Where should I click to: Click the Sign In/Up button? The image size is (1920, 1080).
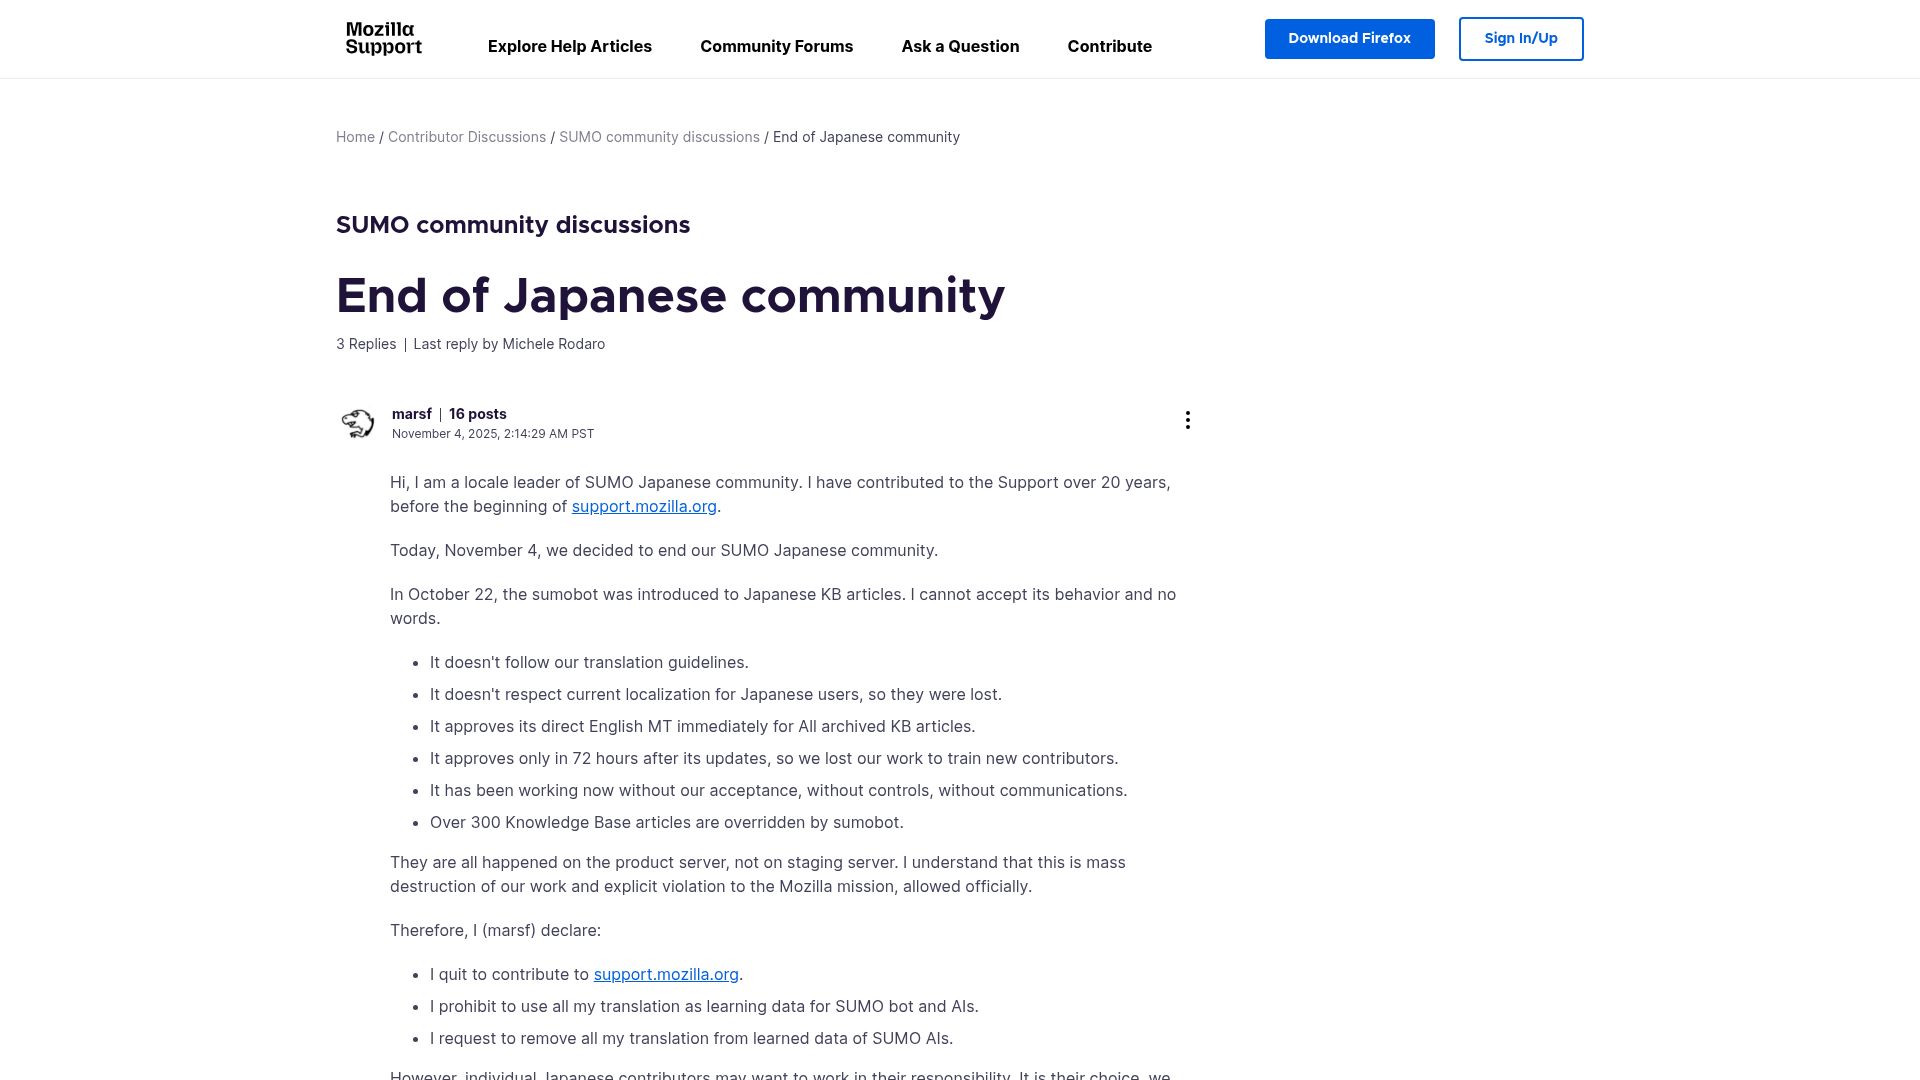coord(1520,39)
